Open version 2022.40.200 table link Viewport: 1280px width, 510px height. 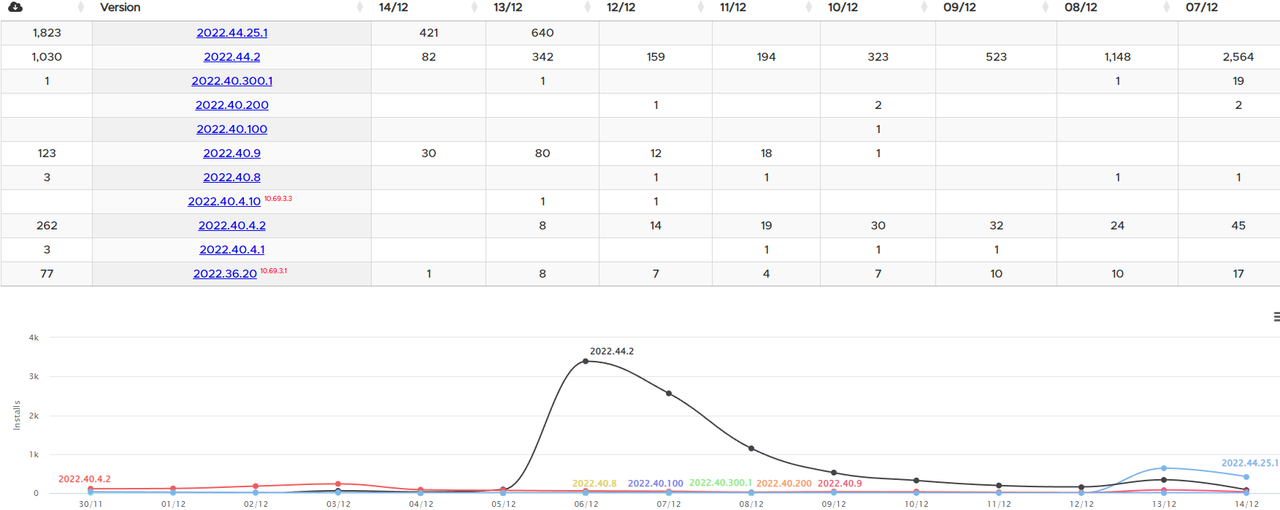tap(232, 105)
